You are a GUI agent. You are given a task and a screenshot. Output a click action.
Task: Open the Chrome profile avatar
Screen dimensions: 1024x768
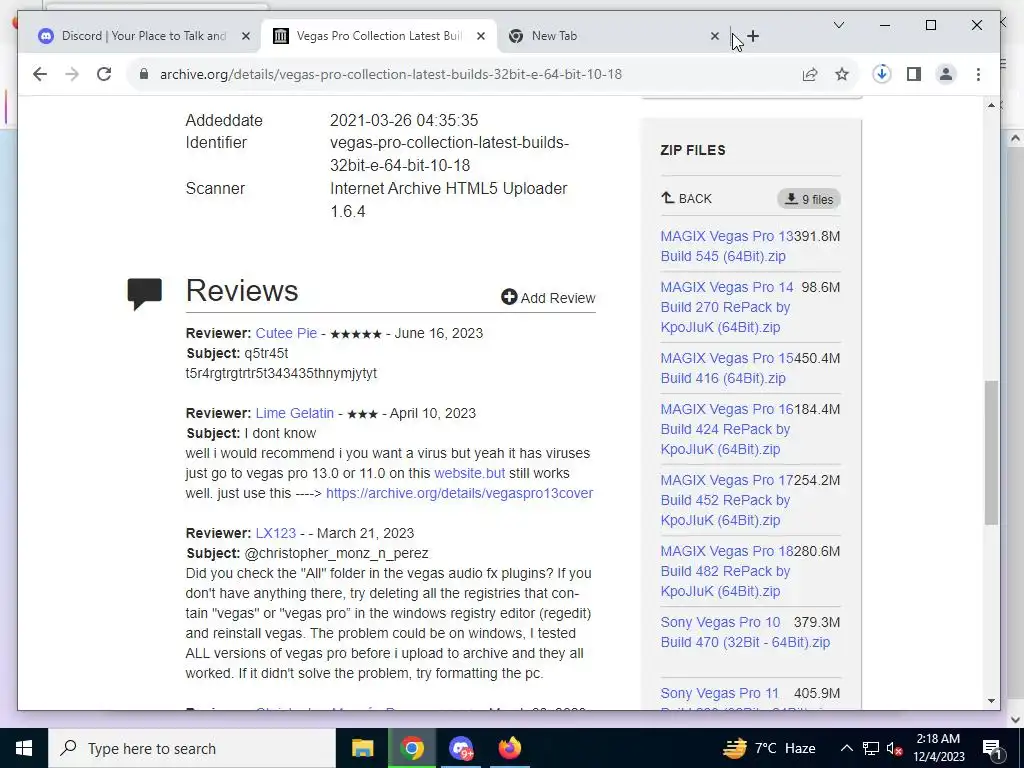click(946, 74)
